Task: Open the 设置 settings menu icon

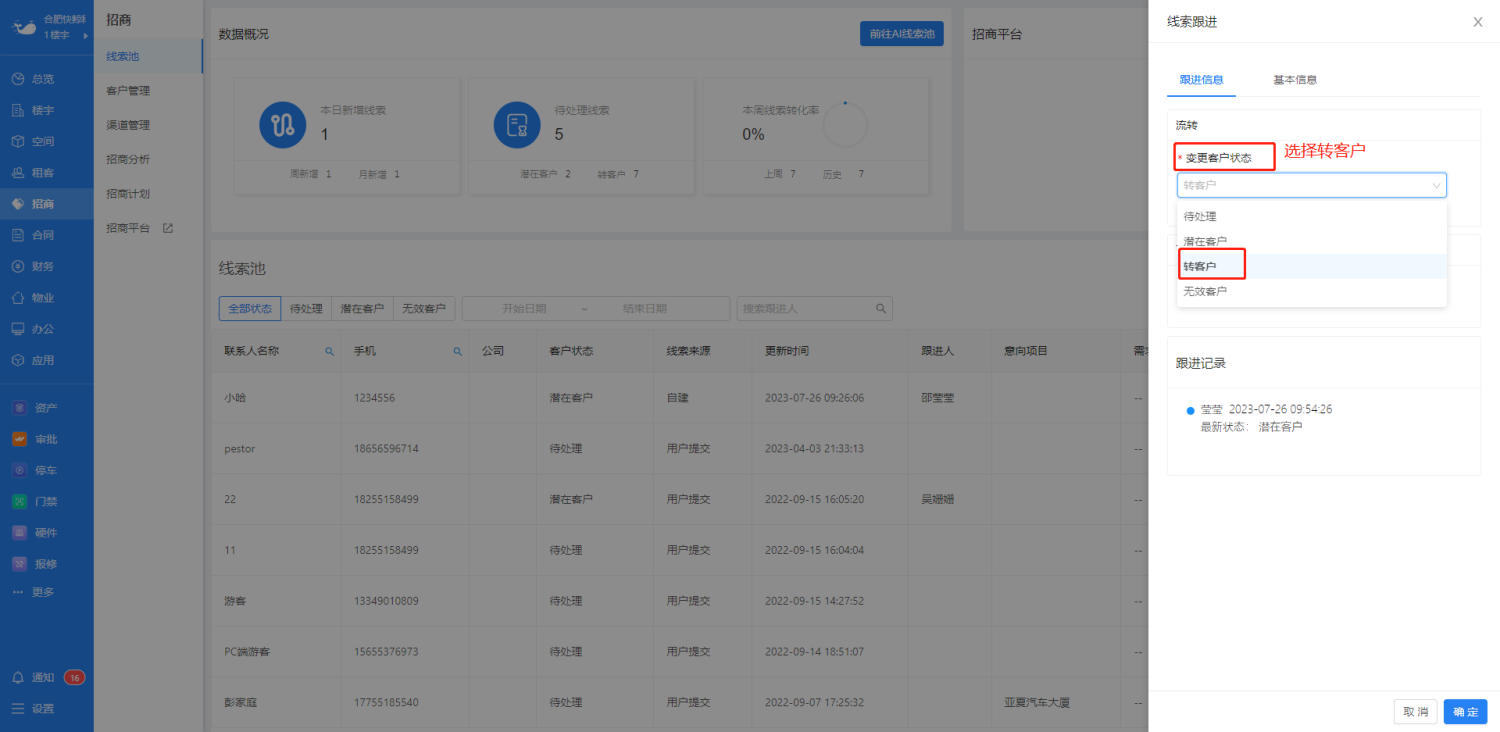Action: pos(18,708)
